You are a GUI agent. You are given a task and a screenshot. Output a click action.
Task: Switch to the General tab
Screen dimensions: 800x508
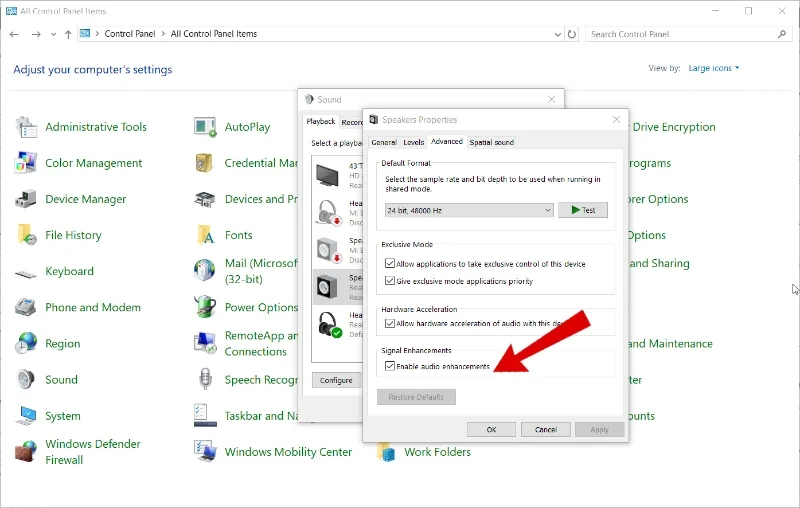click(x=384, y=142)
